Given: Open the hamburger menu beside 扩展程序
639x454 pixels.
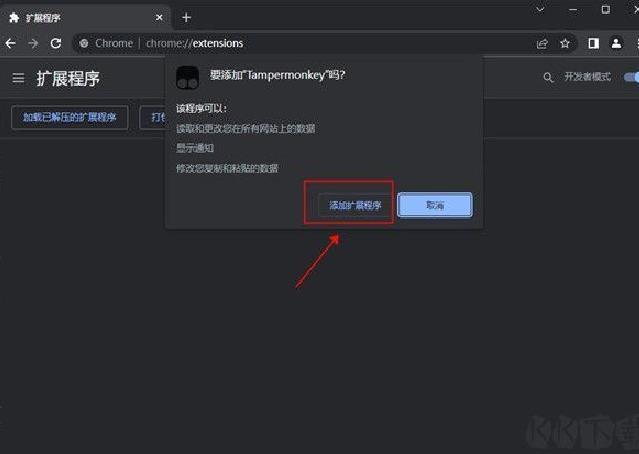Looking at the screenshot, I should [x=18, y=77].
